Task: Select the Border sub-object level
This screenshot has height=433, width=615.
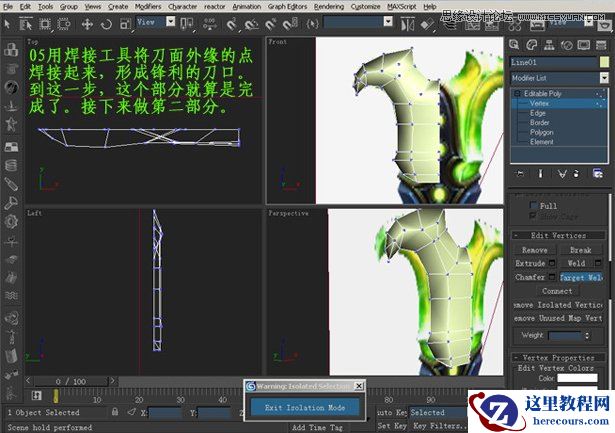Action: tap(539, 122)
